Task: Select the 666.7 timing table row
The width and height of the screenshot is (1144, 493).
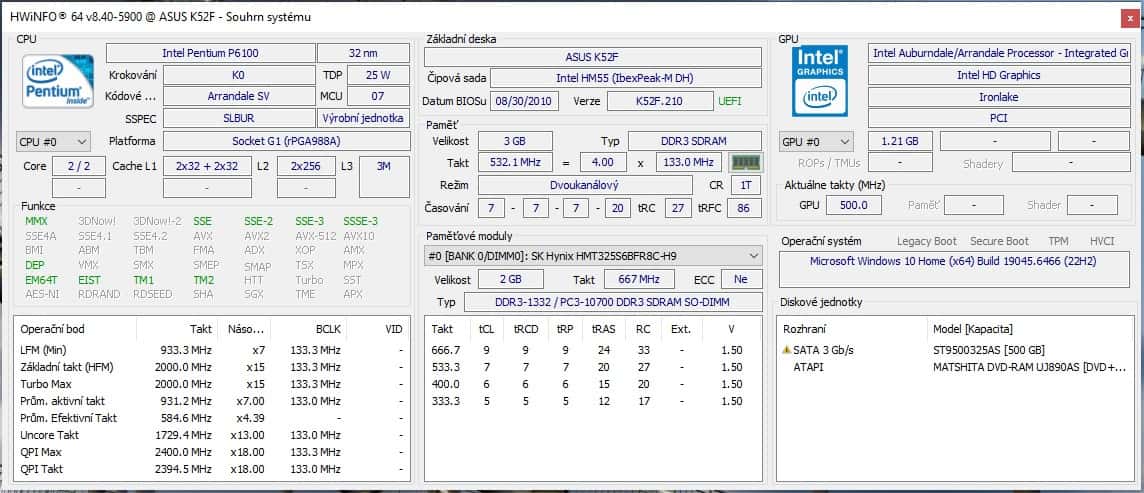Action: [592, 350]
